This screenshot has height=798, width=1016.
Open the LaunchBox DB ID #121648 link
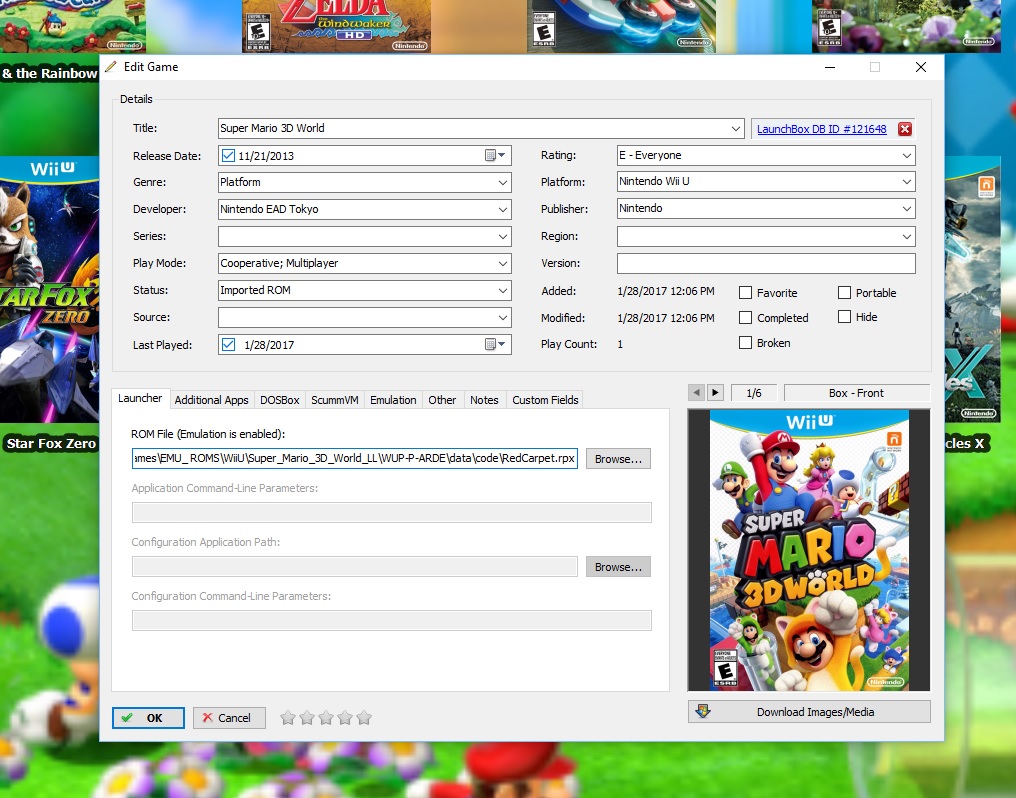pos(822,129)
